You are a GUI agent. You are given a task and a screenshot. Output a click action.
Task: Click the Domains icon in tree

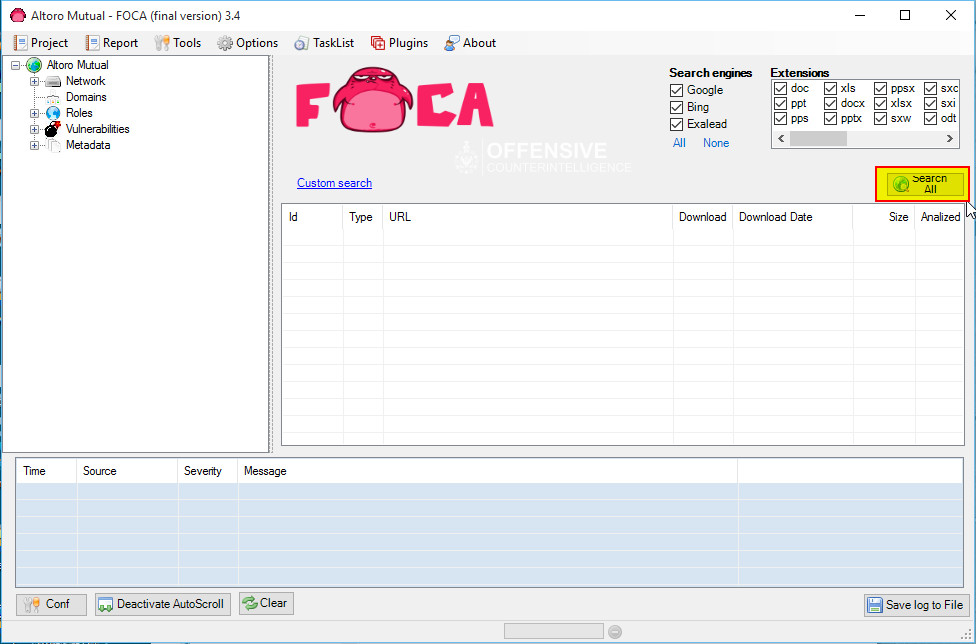[x=54, y=98]
